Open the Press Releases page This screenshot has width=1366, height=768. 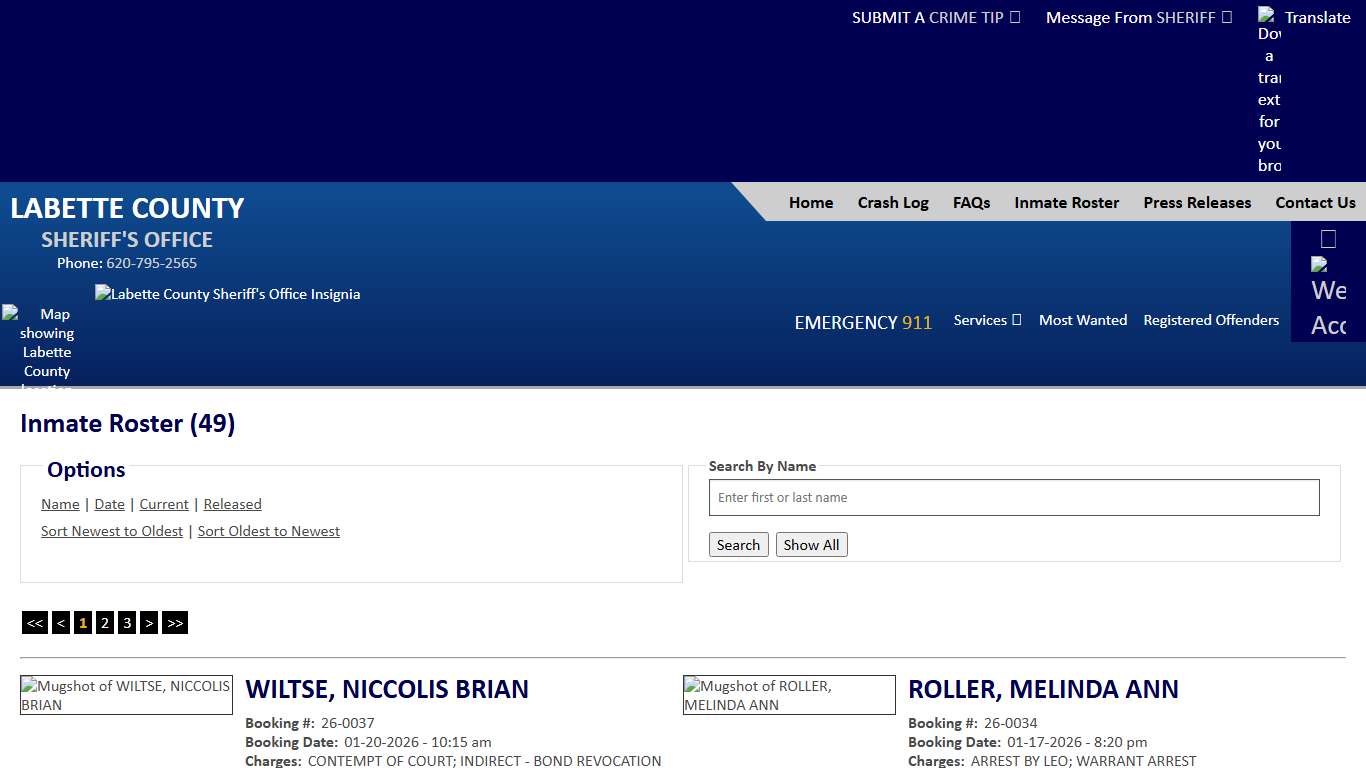(x=1197, y=202)
